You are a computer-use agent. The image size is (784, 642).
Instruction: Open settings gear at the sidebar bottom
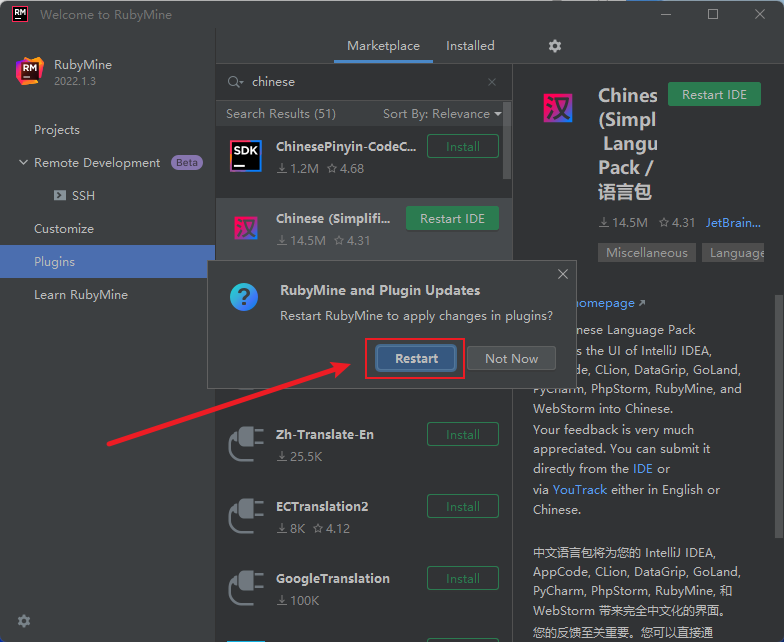click(x=24, y=621)
